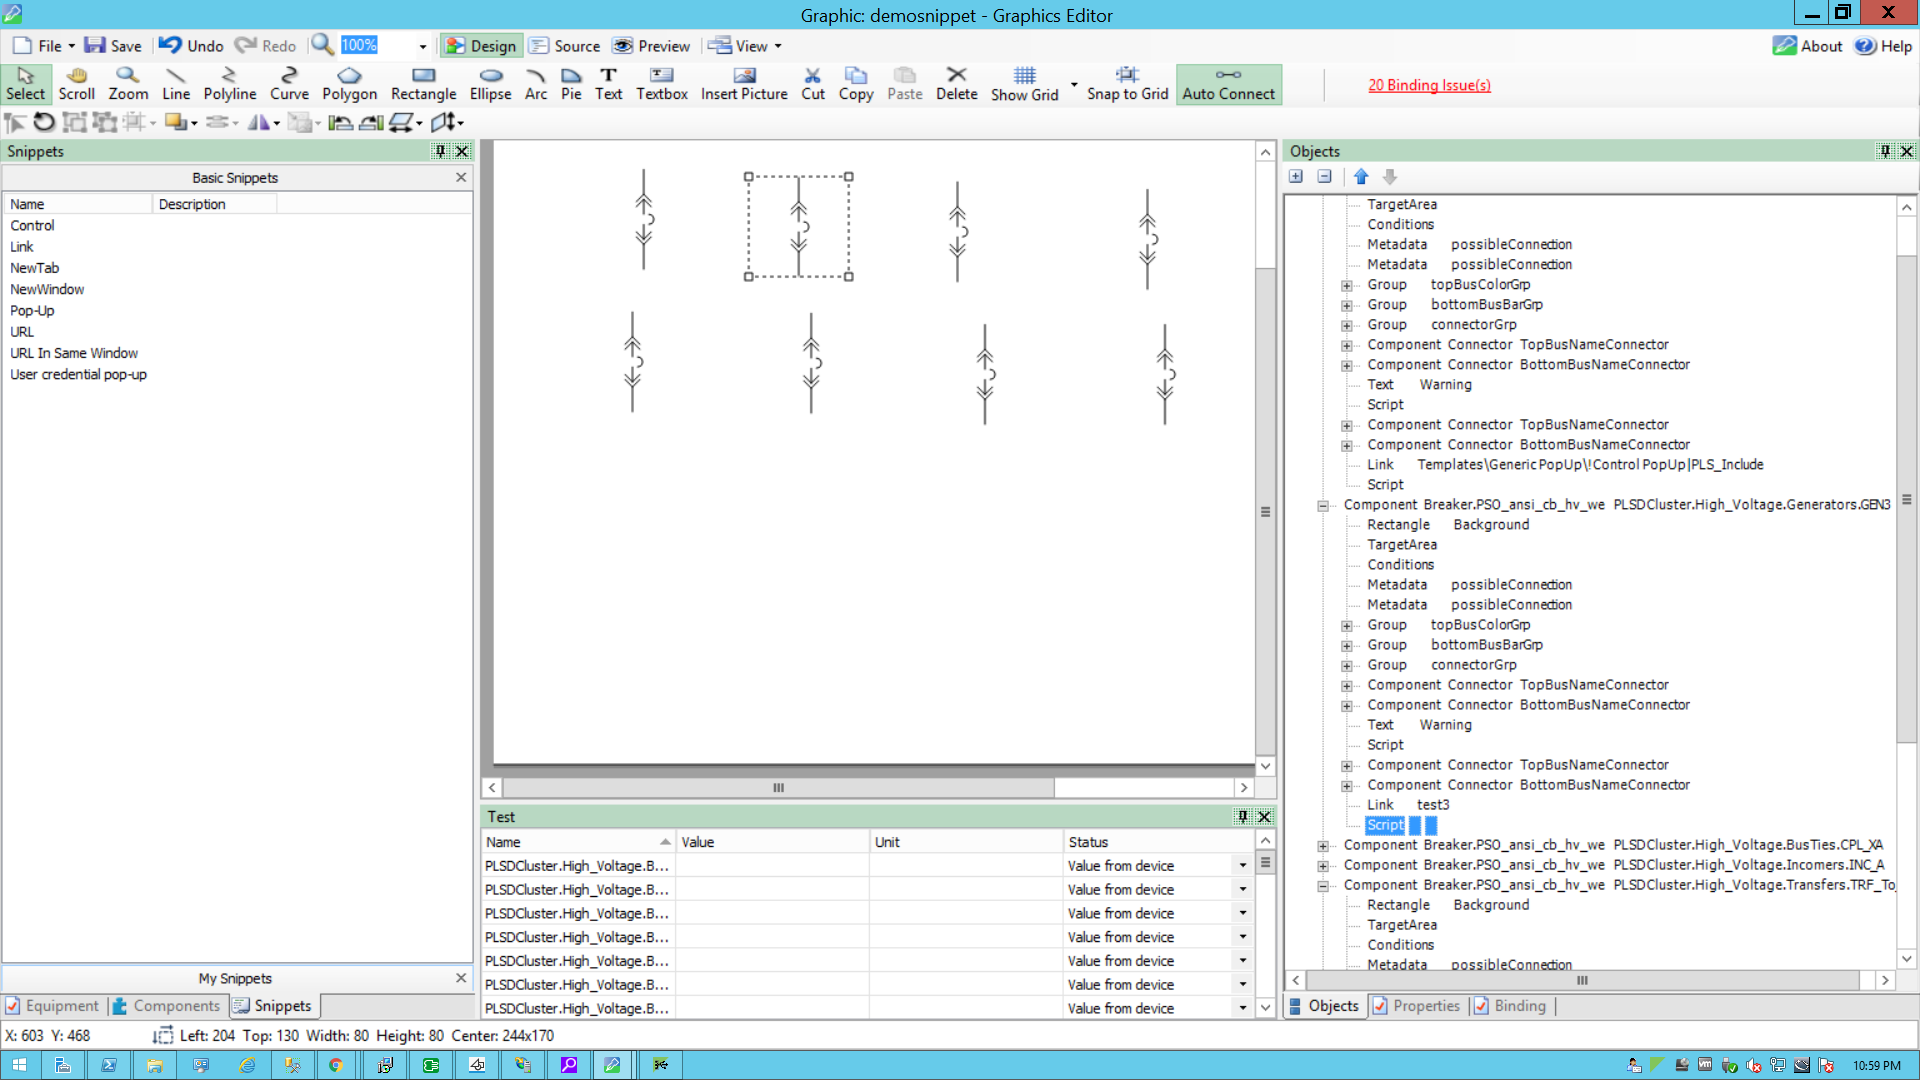Expand the topBusColorGrp group node
This screenshot has height=1080, width=1920.
(1347, 285)
